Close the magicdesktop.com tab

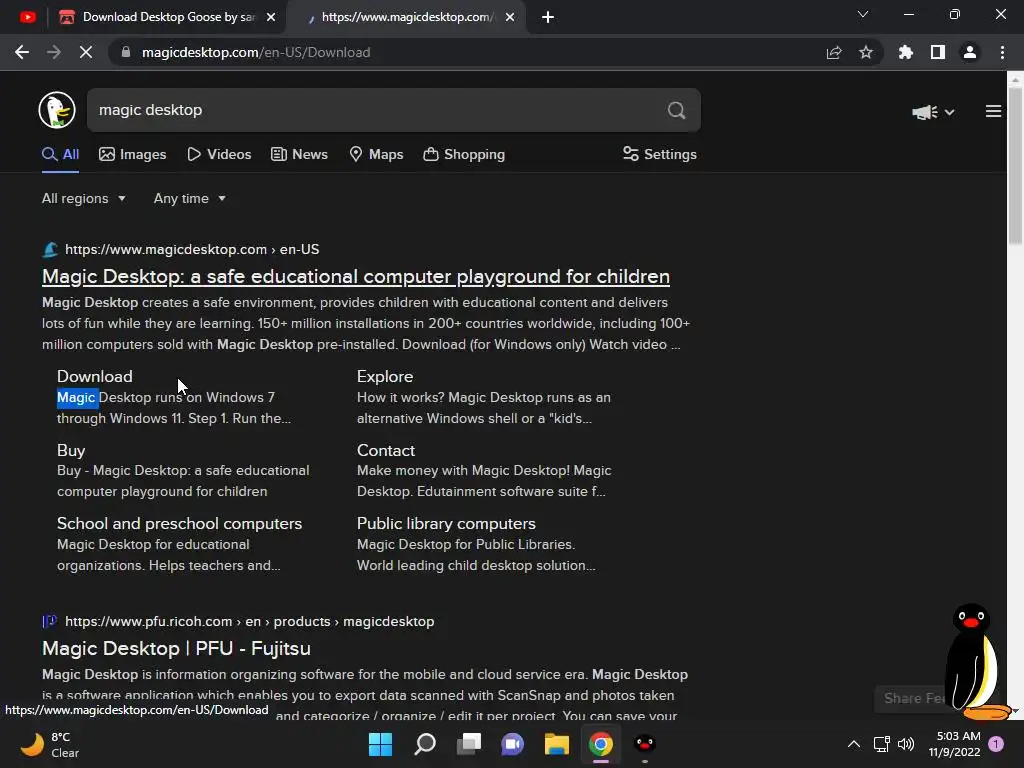point(510,17)
